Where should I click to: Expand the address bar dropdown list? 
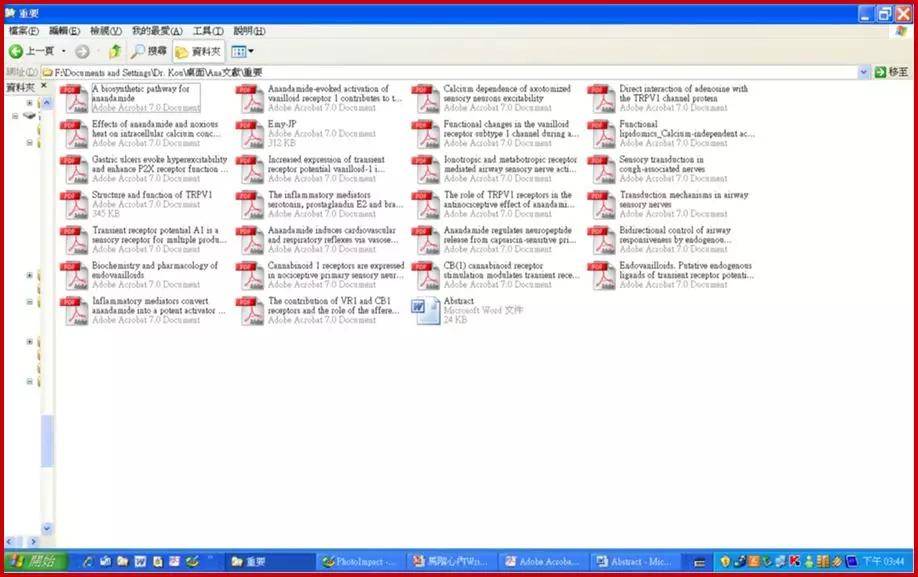coord(864,72)
